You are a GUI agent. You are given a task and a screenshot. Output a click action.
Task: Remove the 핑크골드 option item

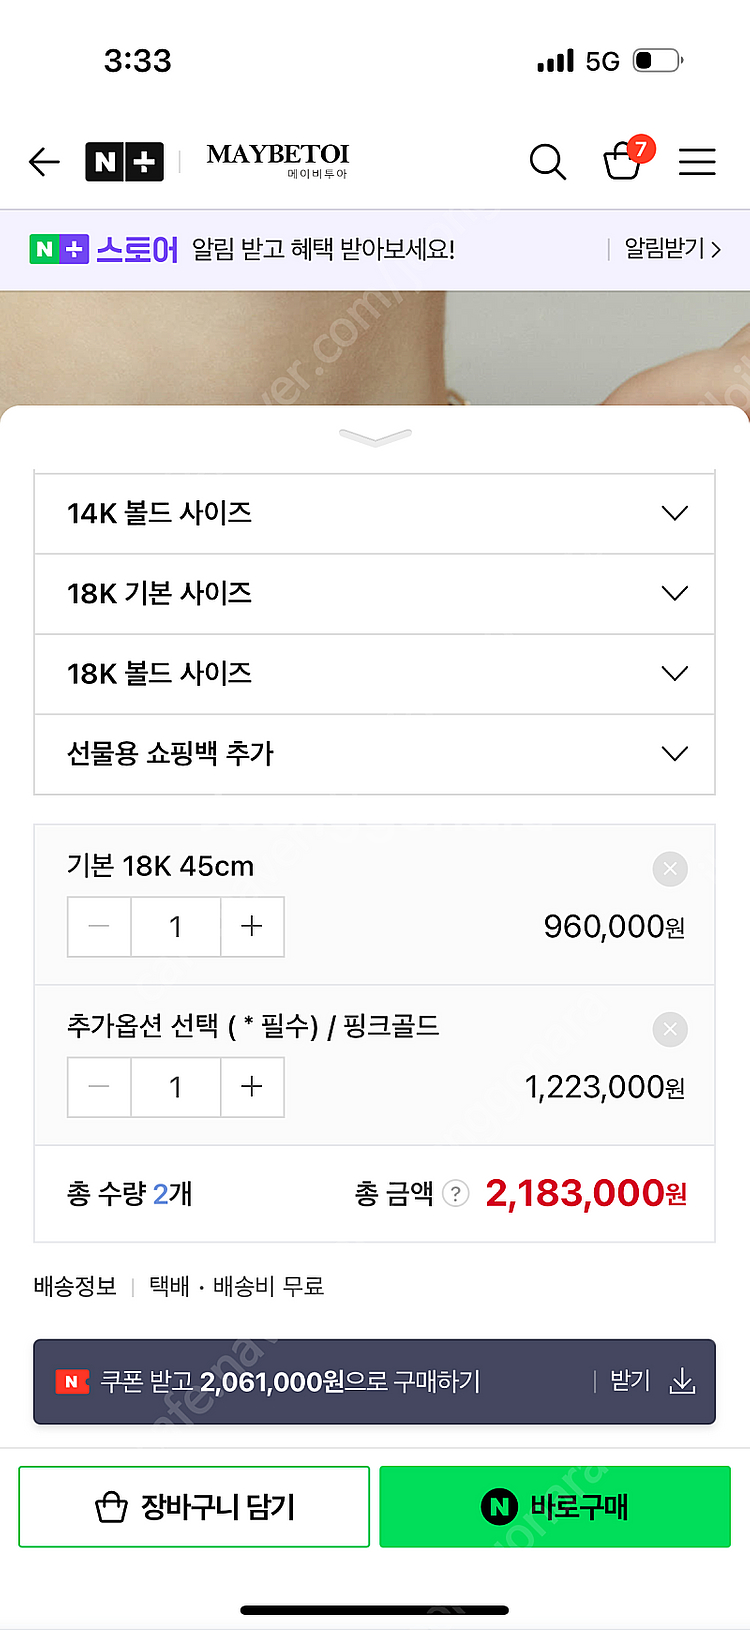point(670,1029)
